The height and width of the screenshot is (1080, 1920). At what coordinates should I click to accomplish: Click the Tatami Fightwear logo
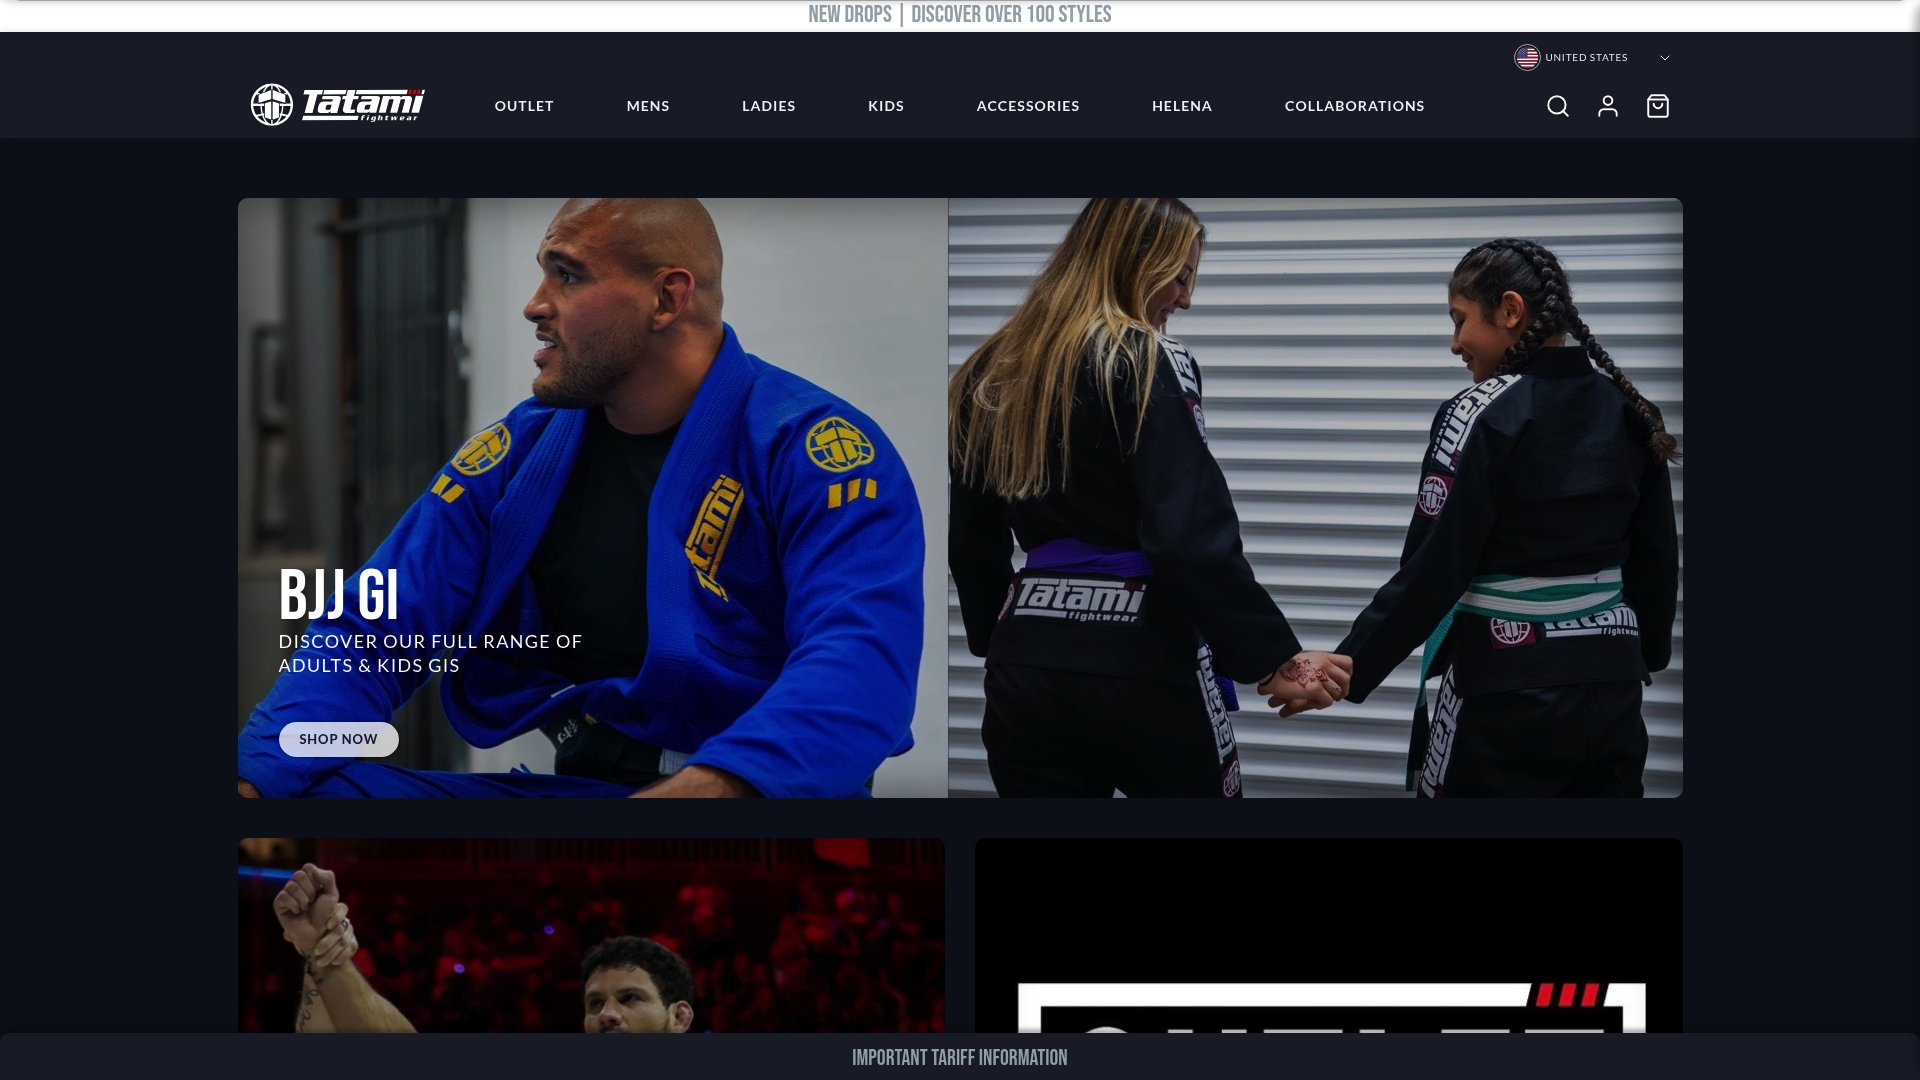(x=337, y=106)
